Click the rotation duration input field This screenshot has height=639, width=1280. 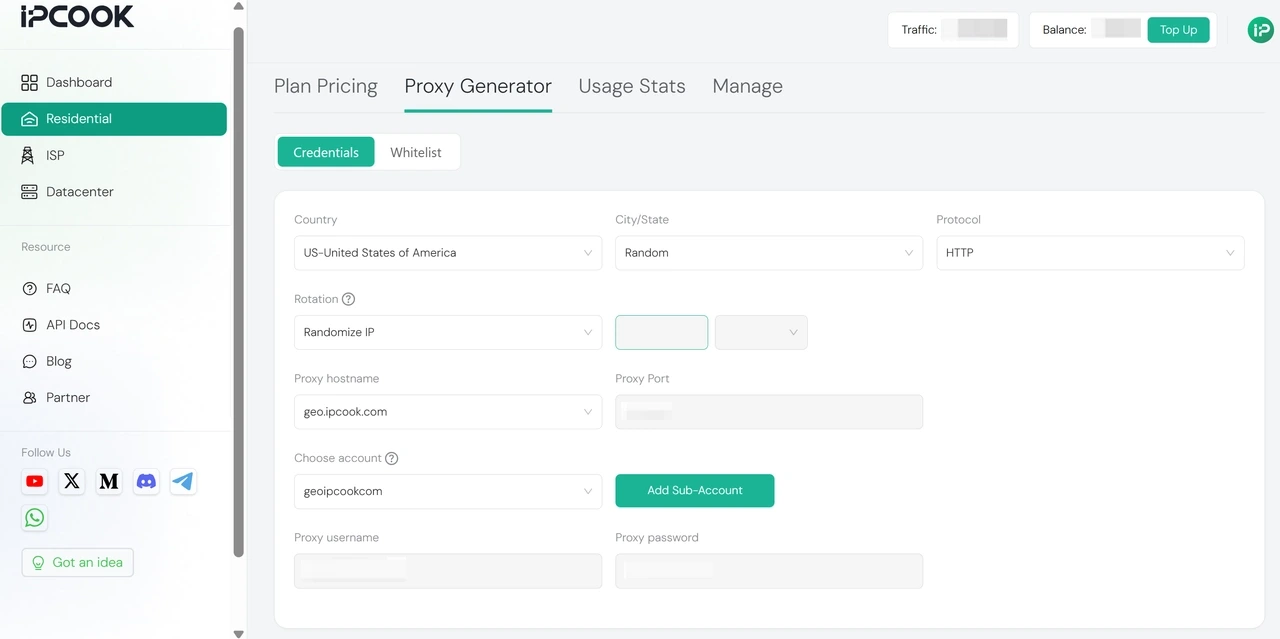[662, 332]
